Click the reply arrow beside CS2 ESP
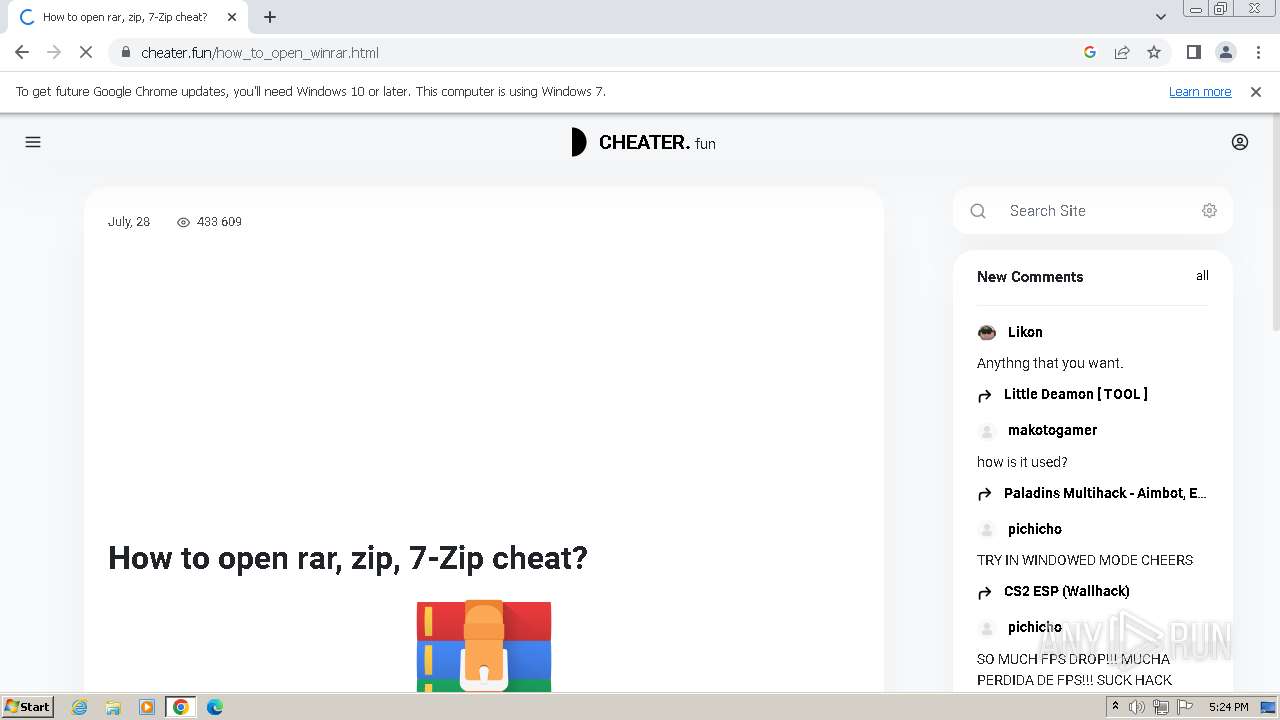The image size is (1280, 720). [x=985, y=592]
